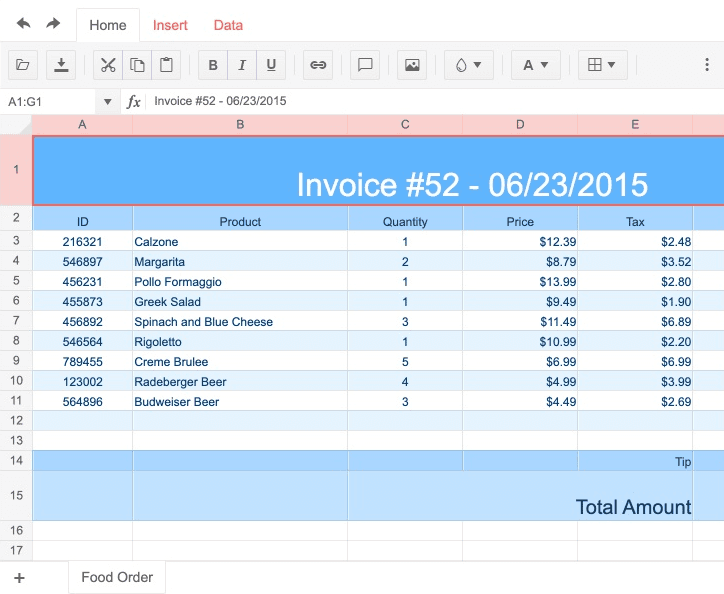Select the Radeberger Beer cell

(x=240, y=381)
